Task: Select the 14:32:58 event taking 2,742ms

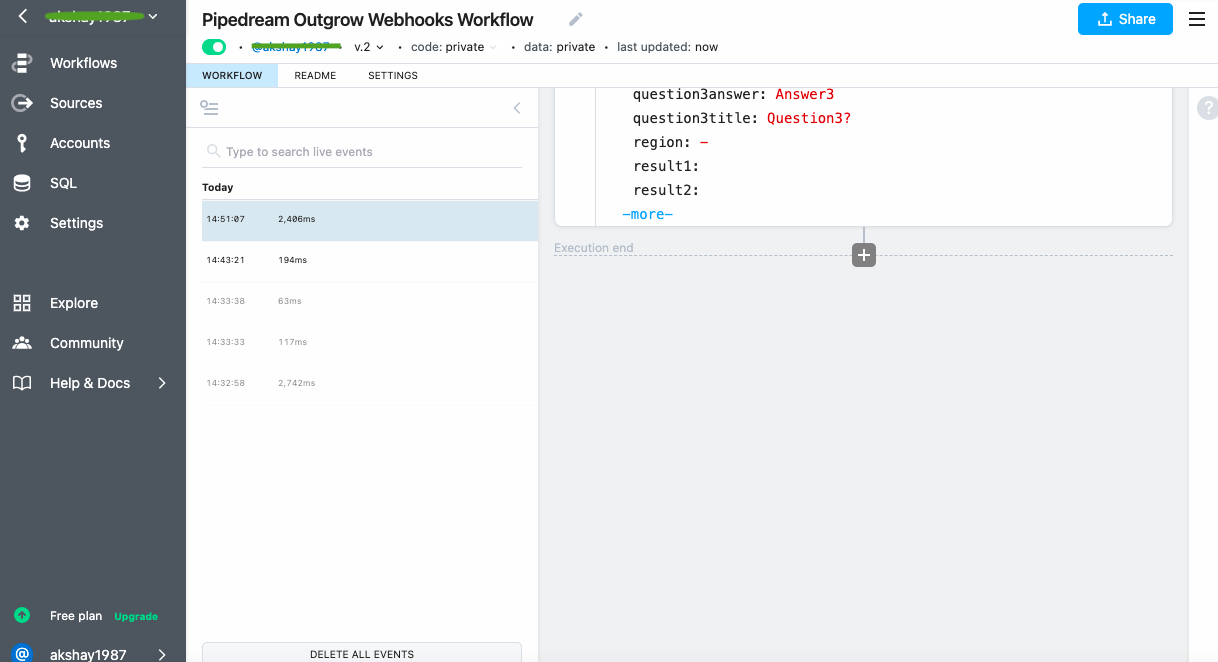Action: click(x=370, y=383)
